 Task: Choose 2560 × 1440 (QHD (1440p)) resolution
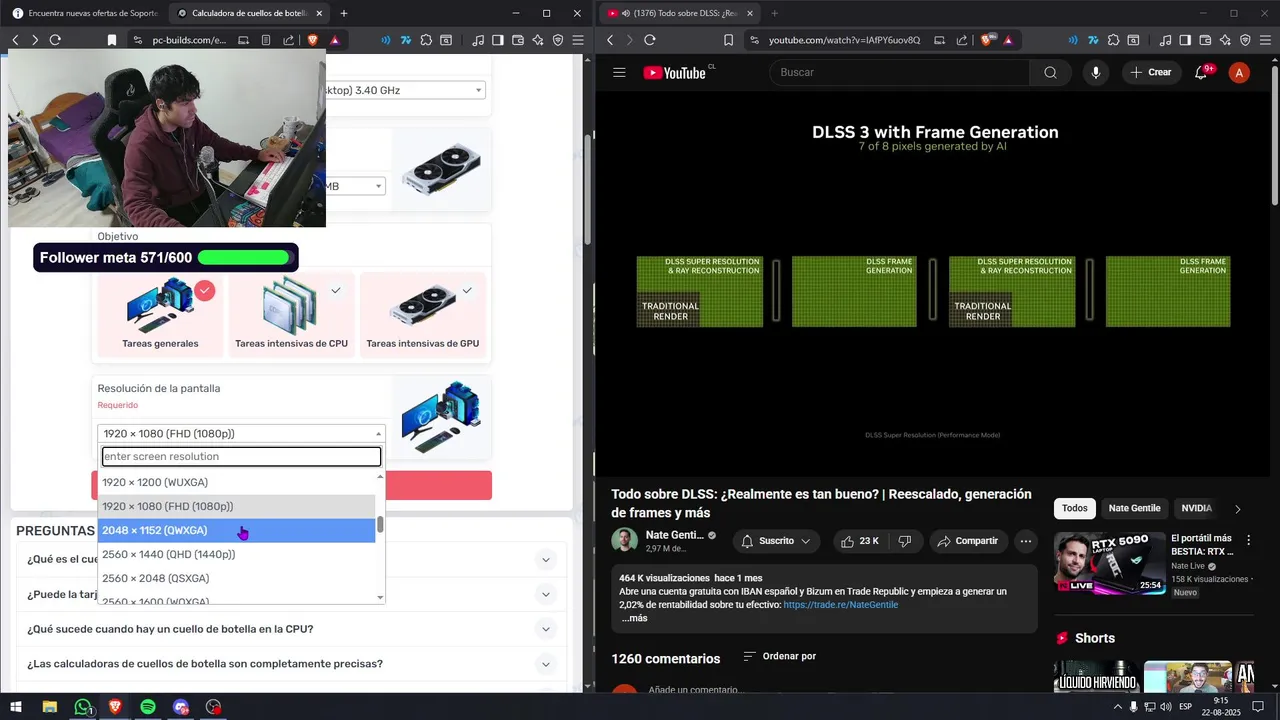(x=236, y=554)
